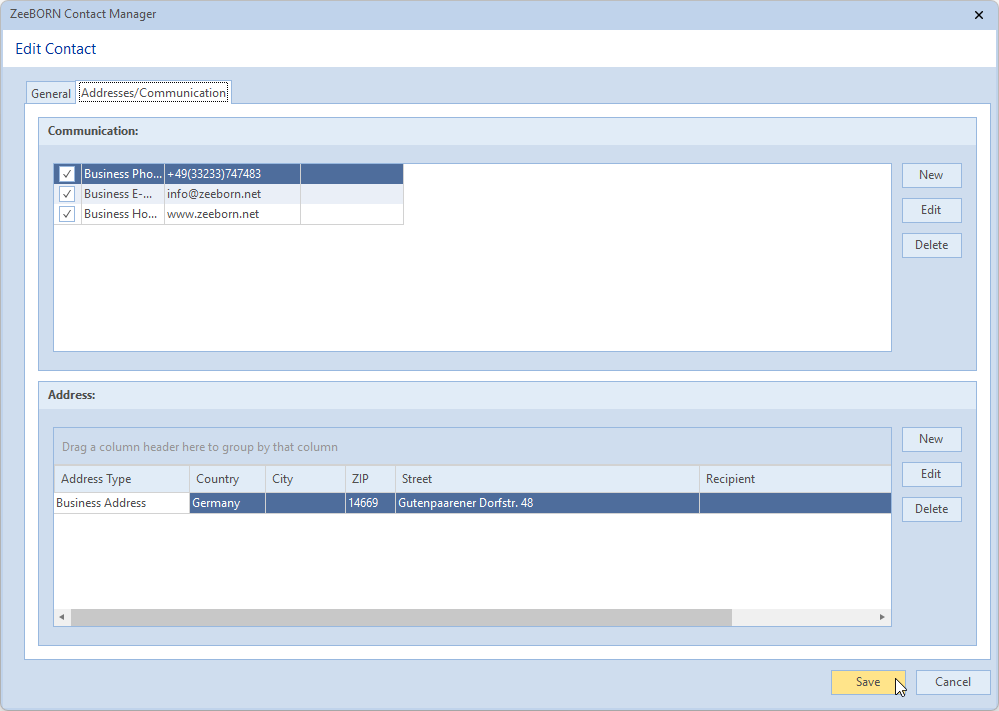Cancel editing the contact

coord(952,682)
